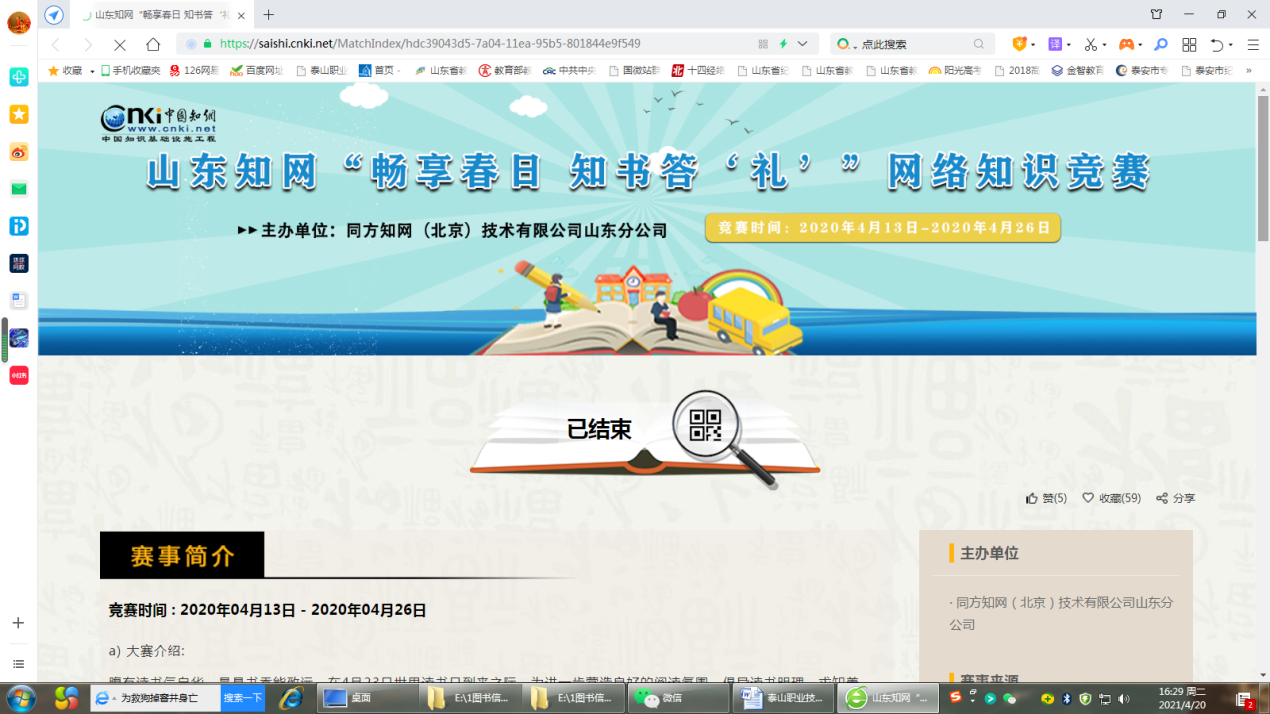Open the Windows Start button
The width and height of the screenshot is (1270, 714).
[x=20, y=698]
